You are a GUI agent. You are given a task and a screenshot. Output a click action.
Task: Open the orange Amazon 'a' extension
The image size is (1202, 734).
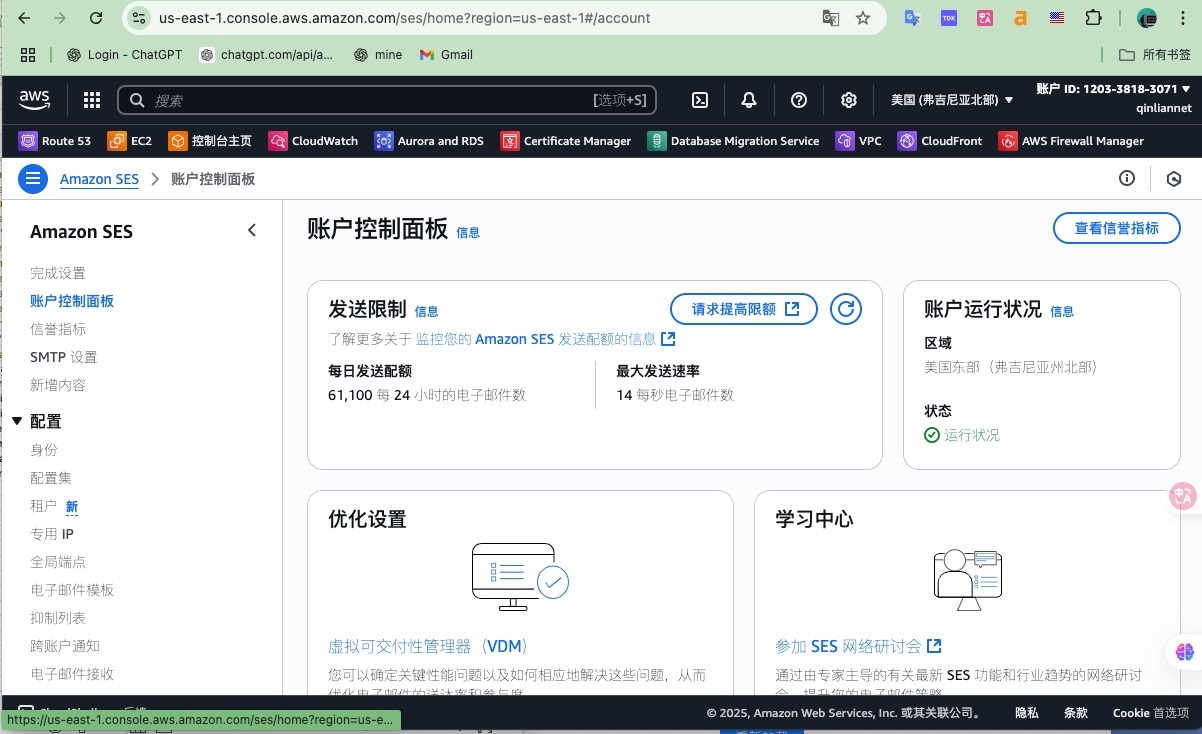pos(1021,18)
